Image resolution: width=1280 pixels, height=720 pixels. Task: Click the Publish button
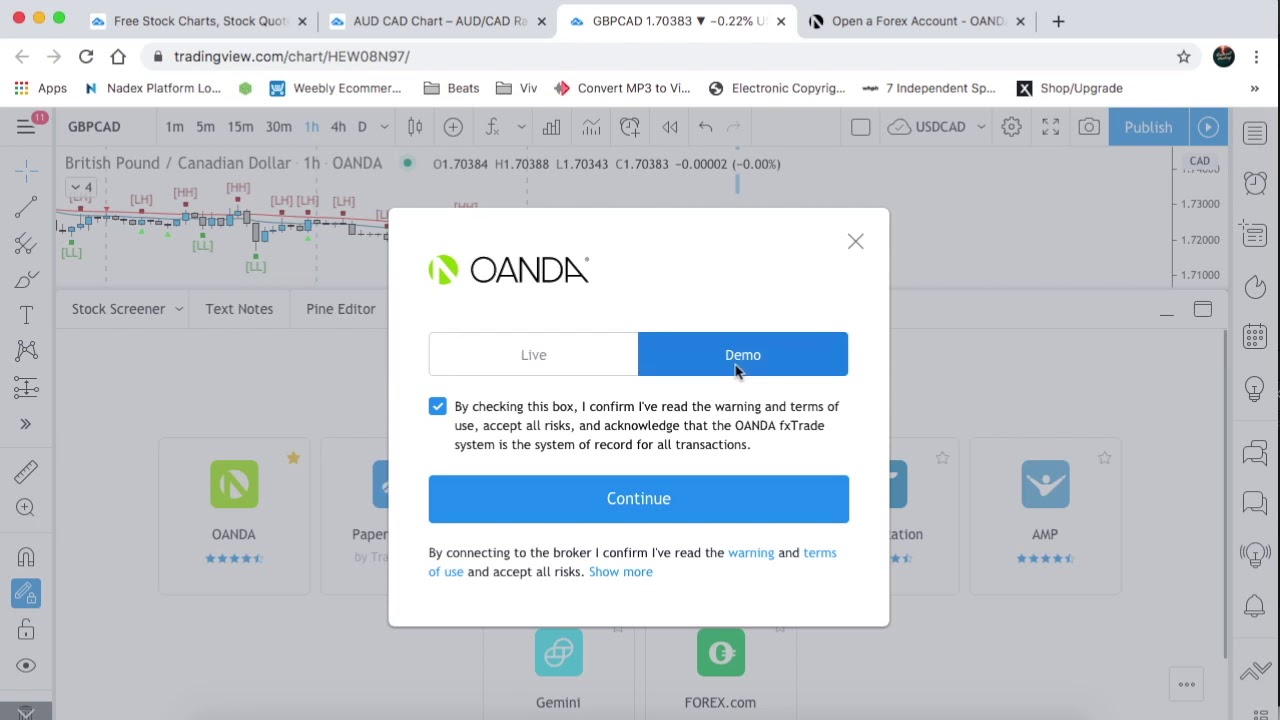pos(1148,127)
